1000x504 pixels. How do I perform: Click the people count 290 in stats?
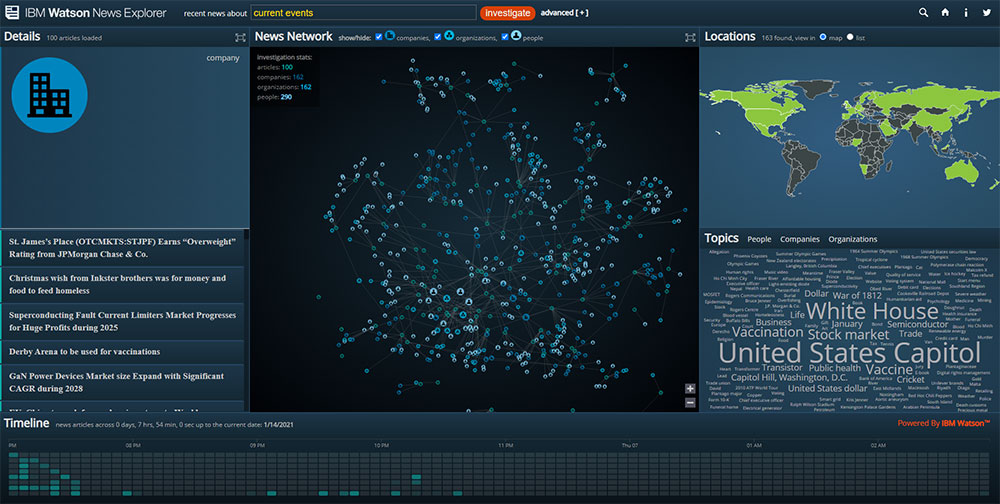tap(286, 97)
